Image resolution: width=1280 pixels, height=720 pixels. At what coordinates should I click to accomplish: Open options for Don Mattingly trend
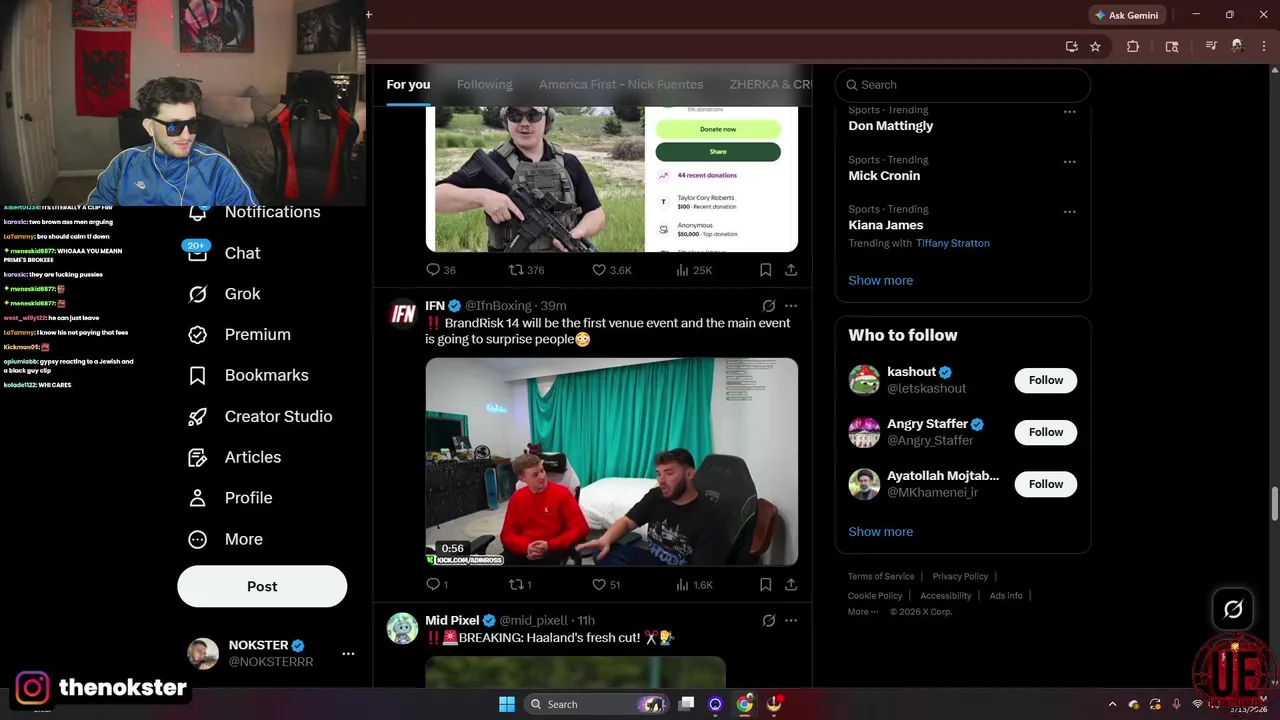click(1069, 112)
